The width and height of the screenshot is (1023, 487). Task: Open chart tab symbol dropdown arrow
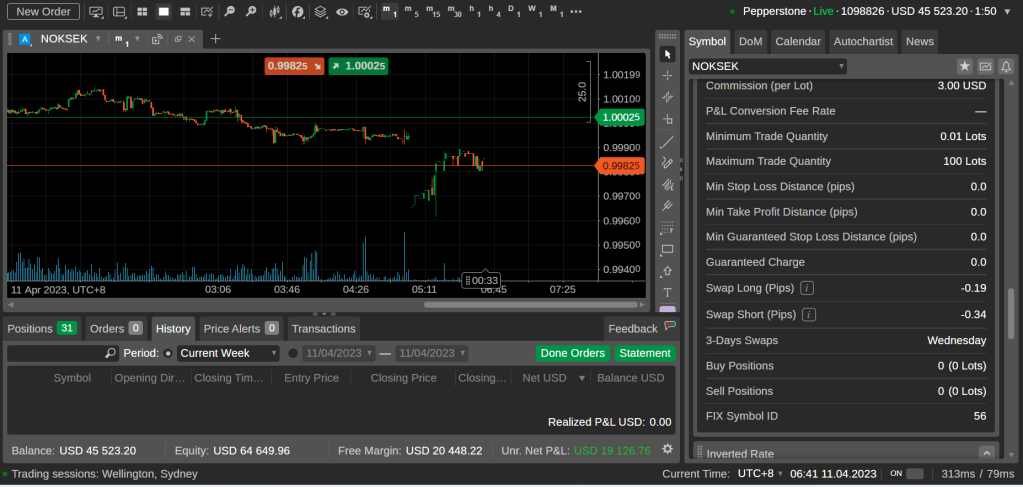pos(99,39)
